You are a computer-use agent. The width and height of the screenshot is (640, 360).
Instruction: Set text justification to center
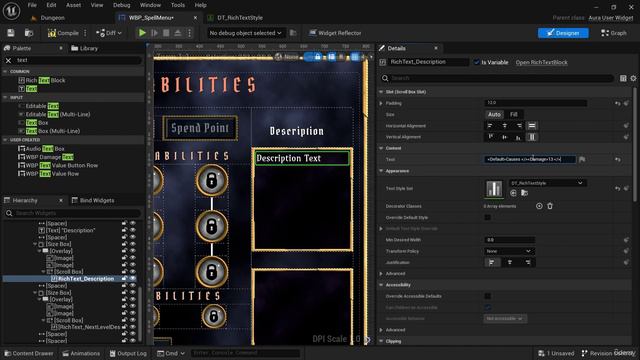509,262
